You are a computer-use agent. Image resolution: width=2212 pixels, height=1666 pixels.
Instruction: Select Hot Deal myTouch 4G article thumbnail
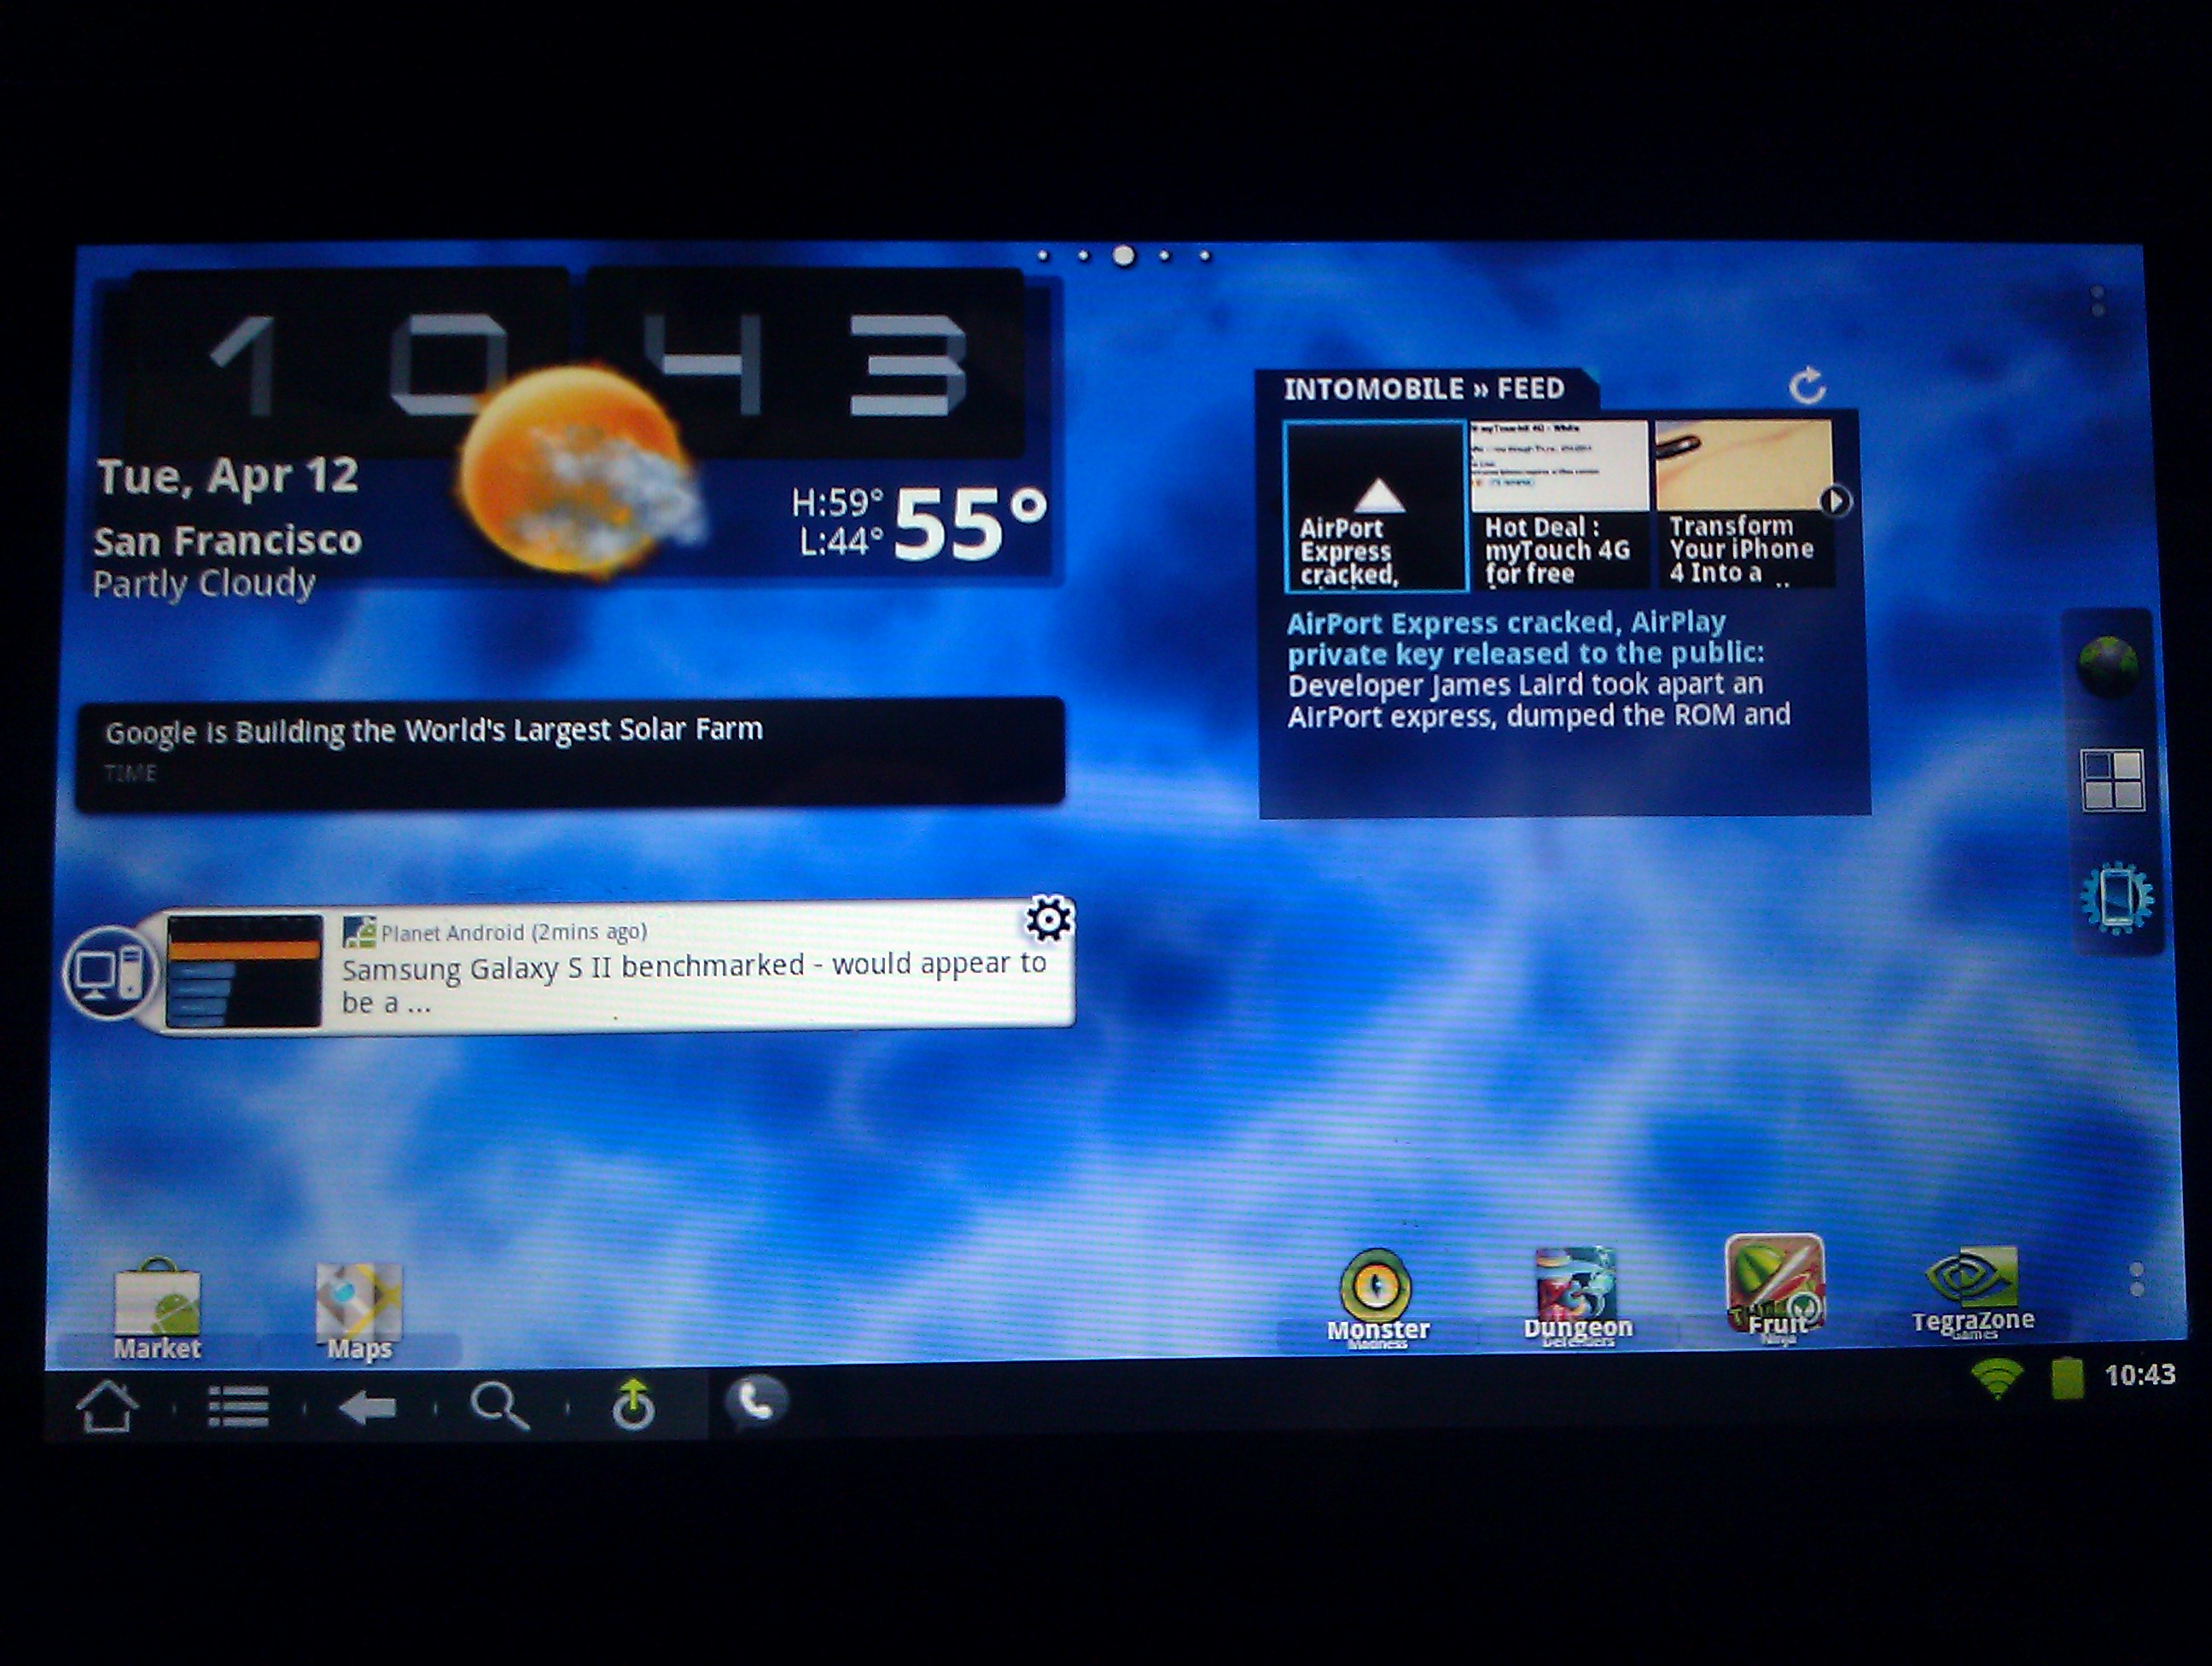pos(1558,505)
